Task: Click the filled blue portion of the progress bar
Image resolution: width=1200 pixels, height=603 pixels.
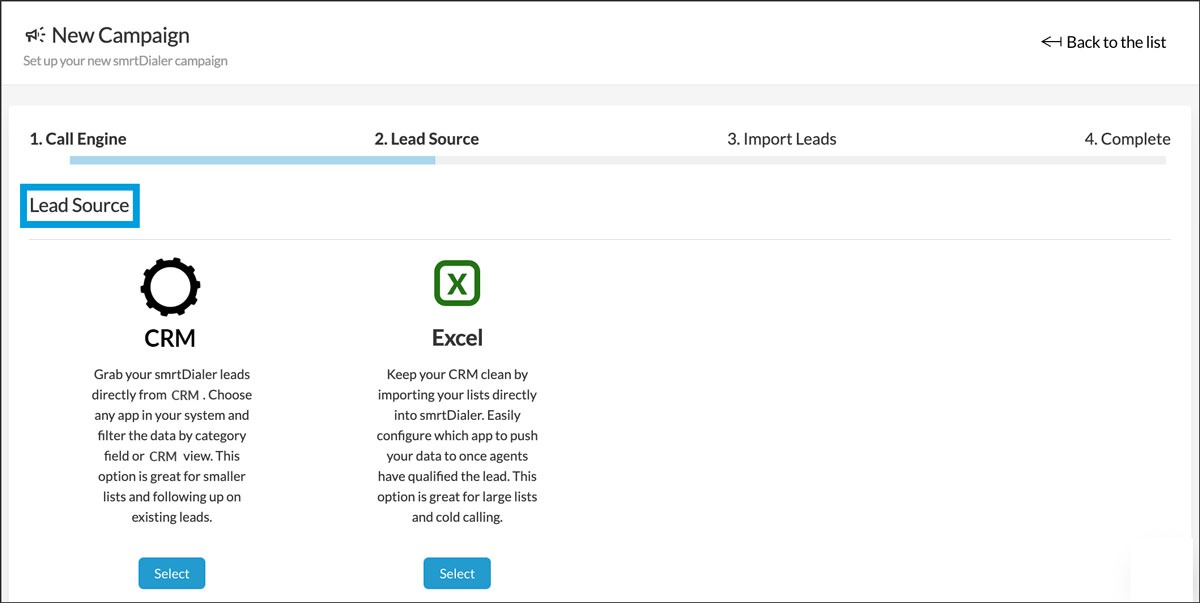Action: (250, 160)
